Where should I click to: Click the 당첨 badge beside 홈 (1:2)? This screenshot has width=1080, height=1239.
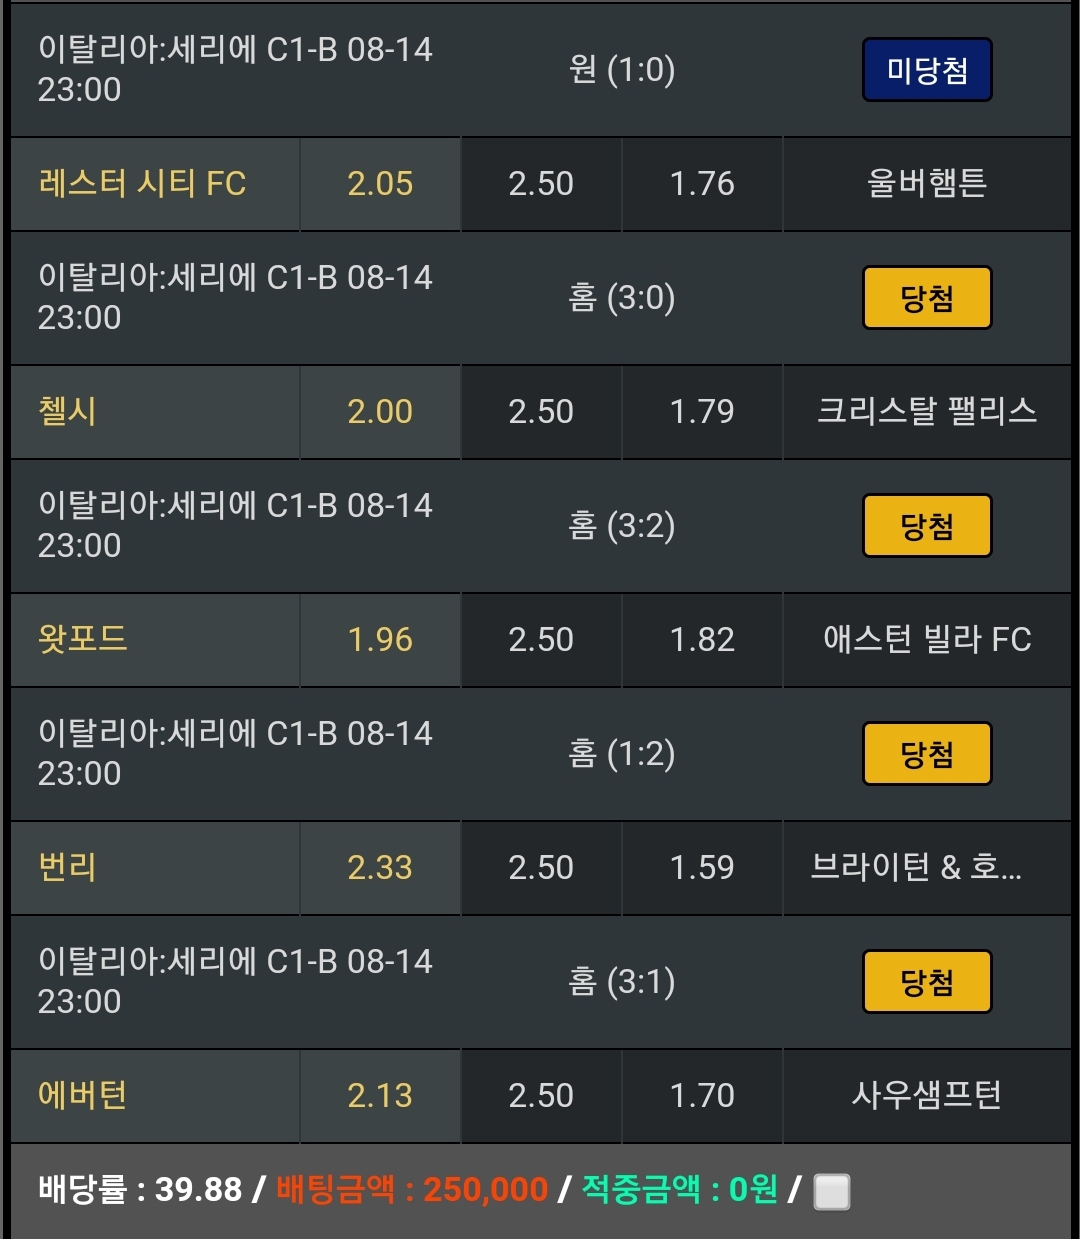[x=927, y=754]
